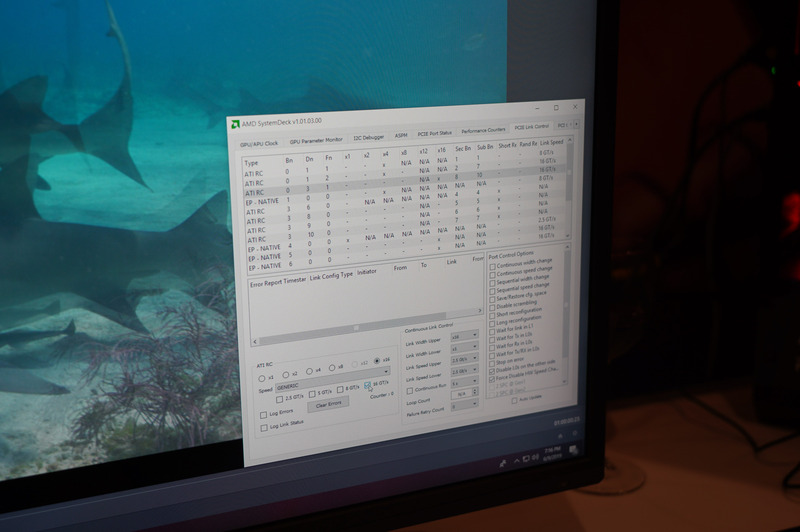
Task: Click the port table's scroll-down arrow
Action: (x=568, y=235)
